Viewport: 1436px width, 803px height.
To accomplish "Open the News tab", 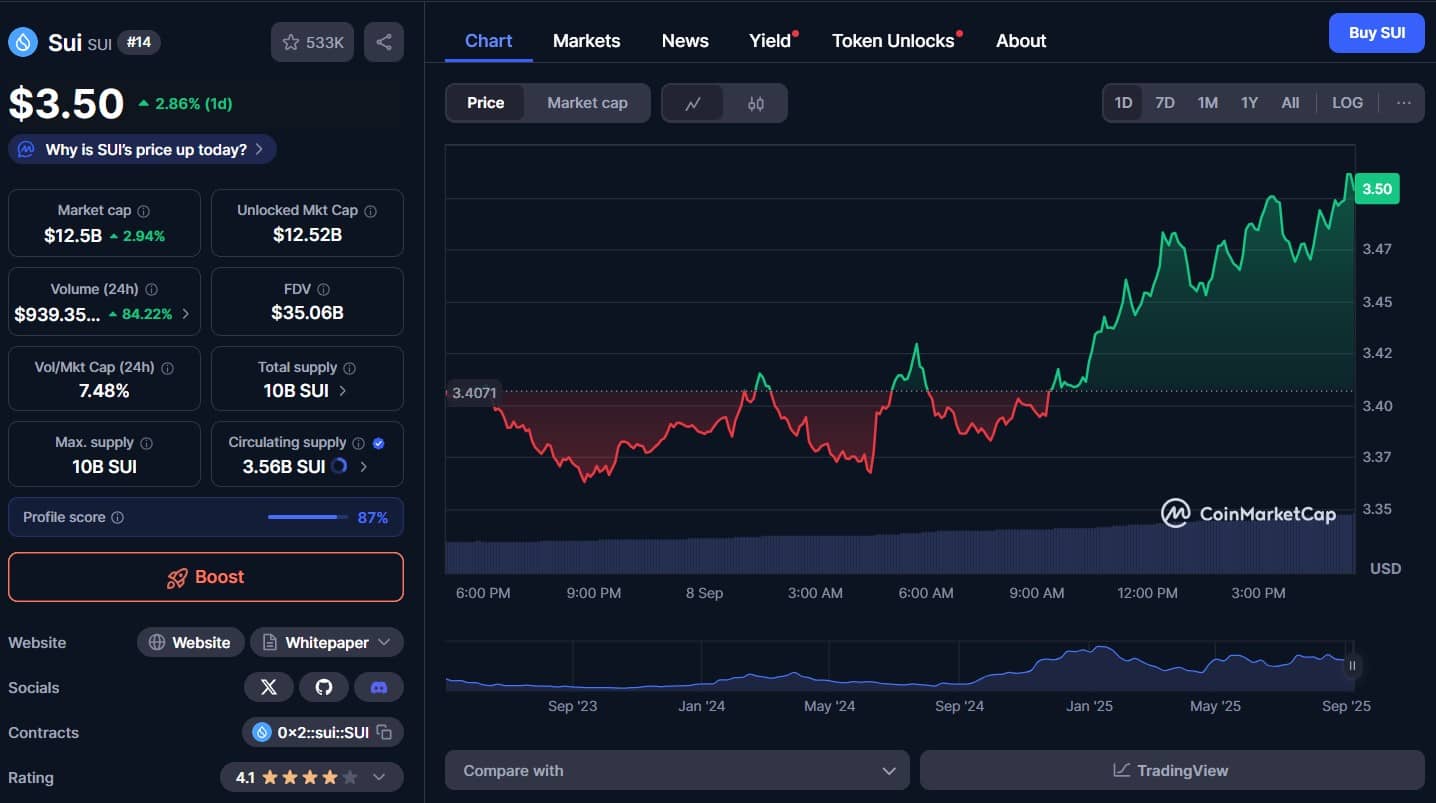I will (x=685, y=41).
